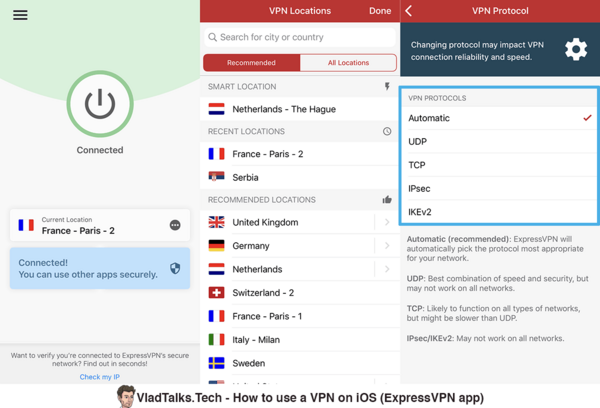Image resolution: width=600 pixels, height=408 pixels.
Task: Click the Recent Locations clock icon
Action: click(x=387, y=131)
